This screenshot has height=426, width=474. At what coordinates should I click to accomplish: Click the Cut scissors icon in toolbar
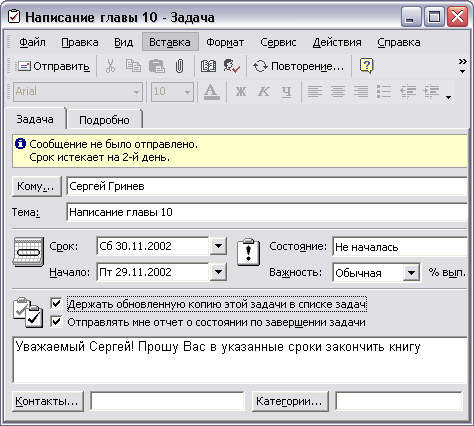tap(110, 66)
